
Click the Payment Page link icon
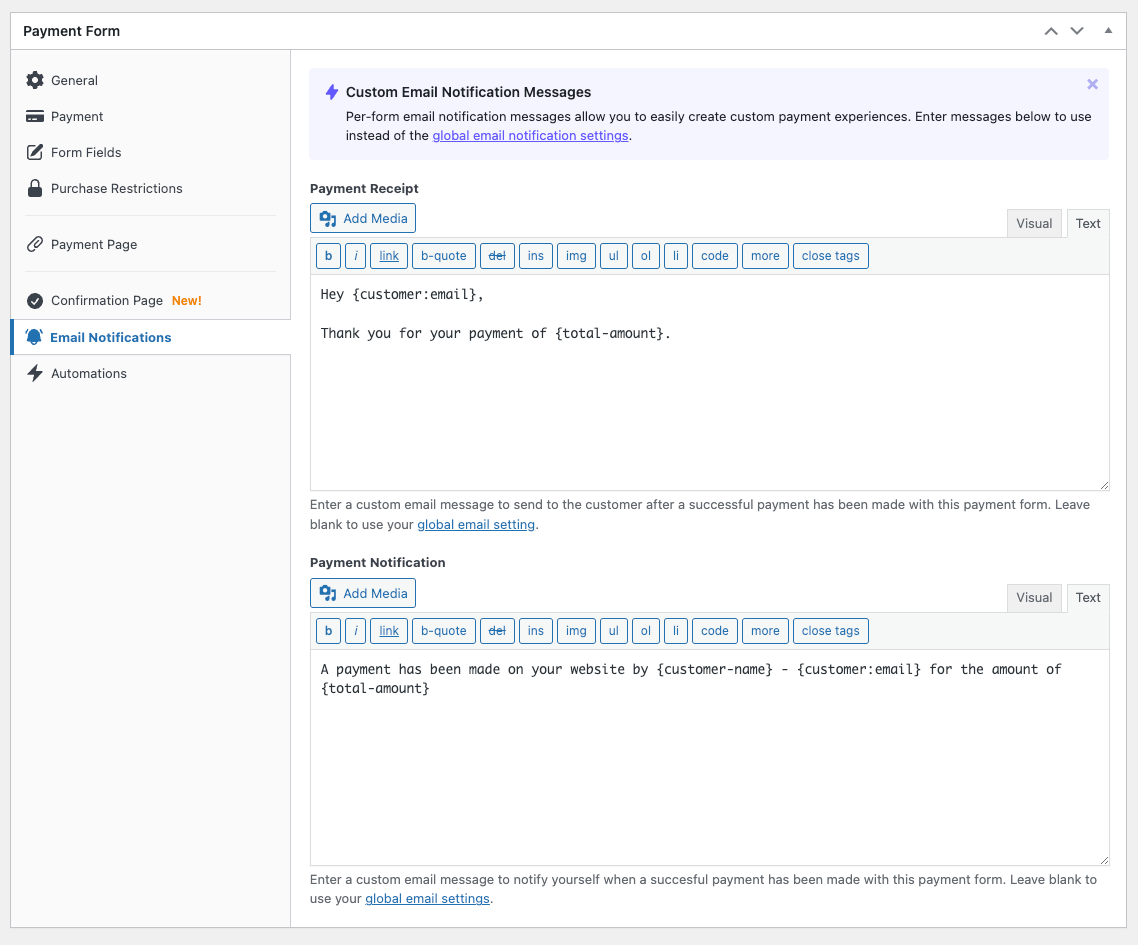pyautogui.click(x=35, y=244)
